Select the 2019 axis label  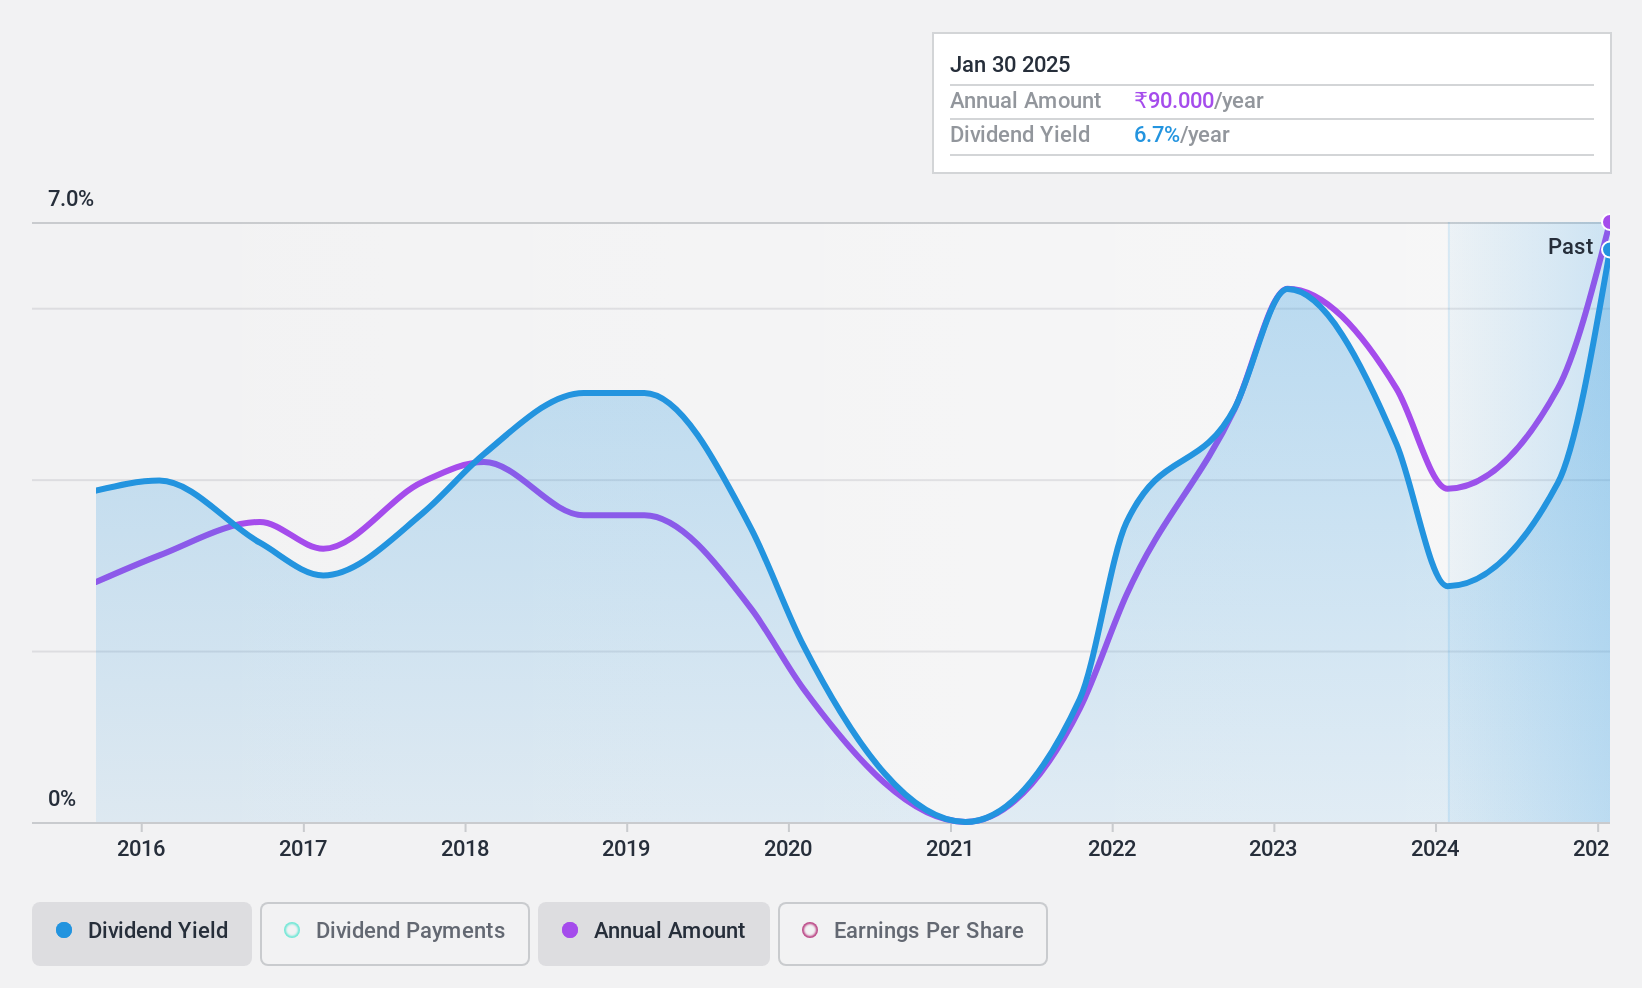coord(626,849)
